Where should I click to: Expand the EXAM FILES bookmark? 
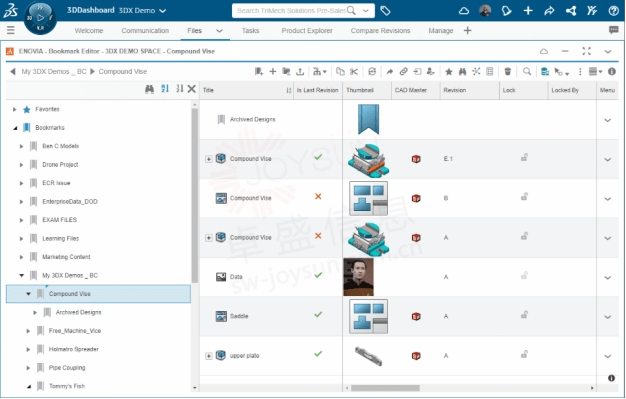click(x=22, y=220)
